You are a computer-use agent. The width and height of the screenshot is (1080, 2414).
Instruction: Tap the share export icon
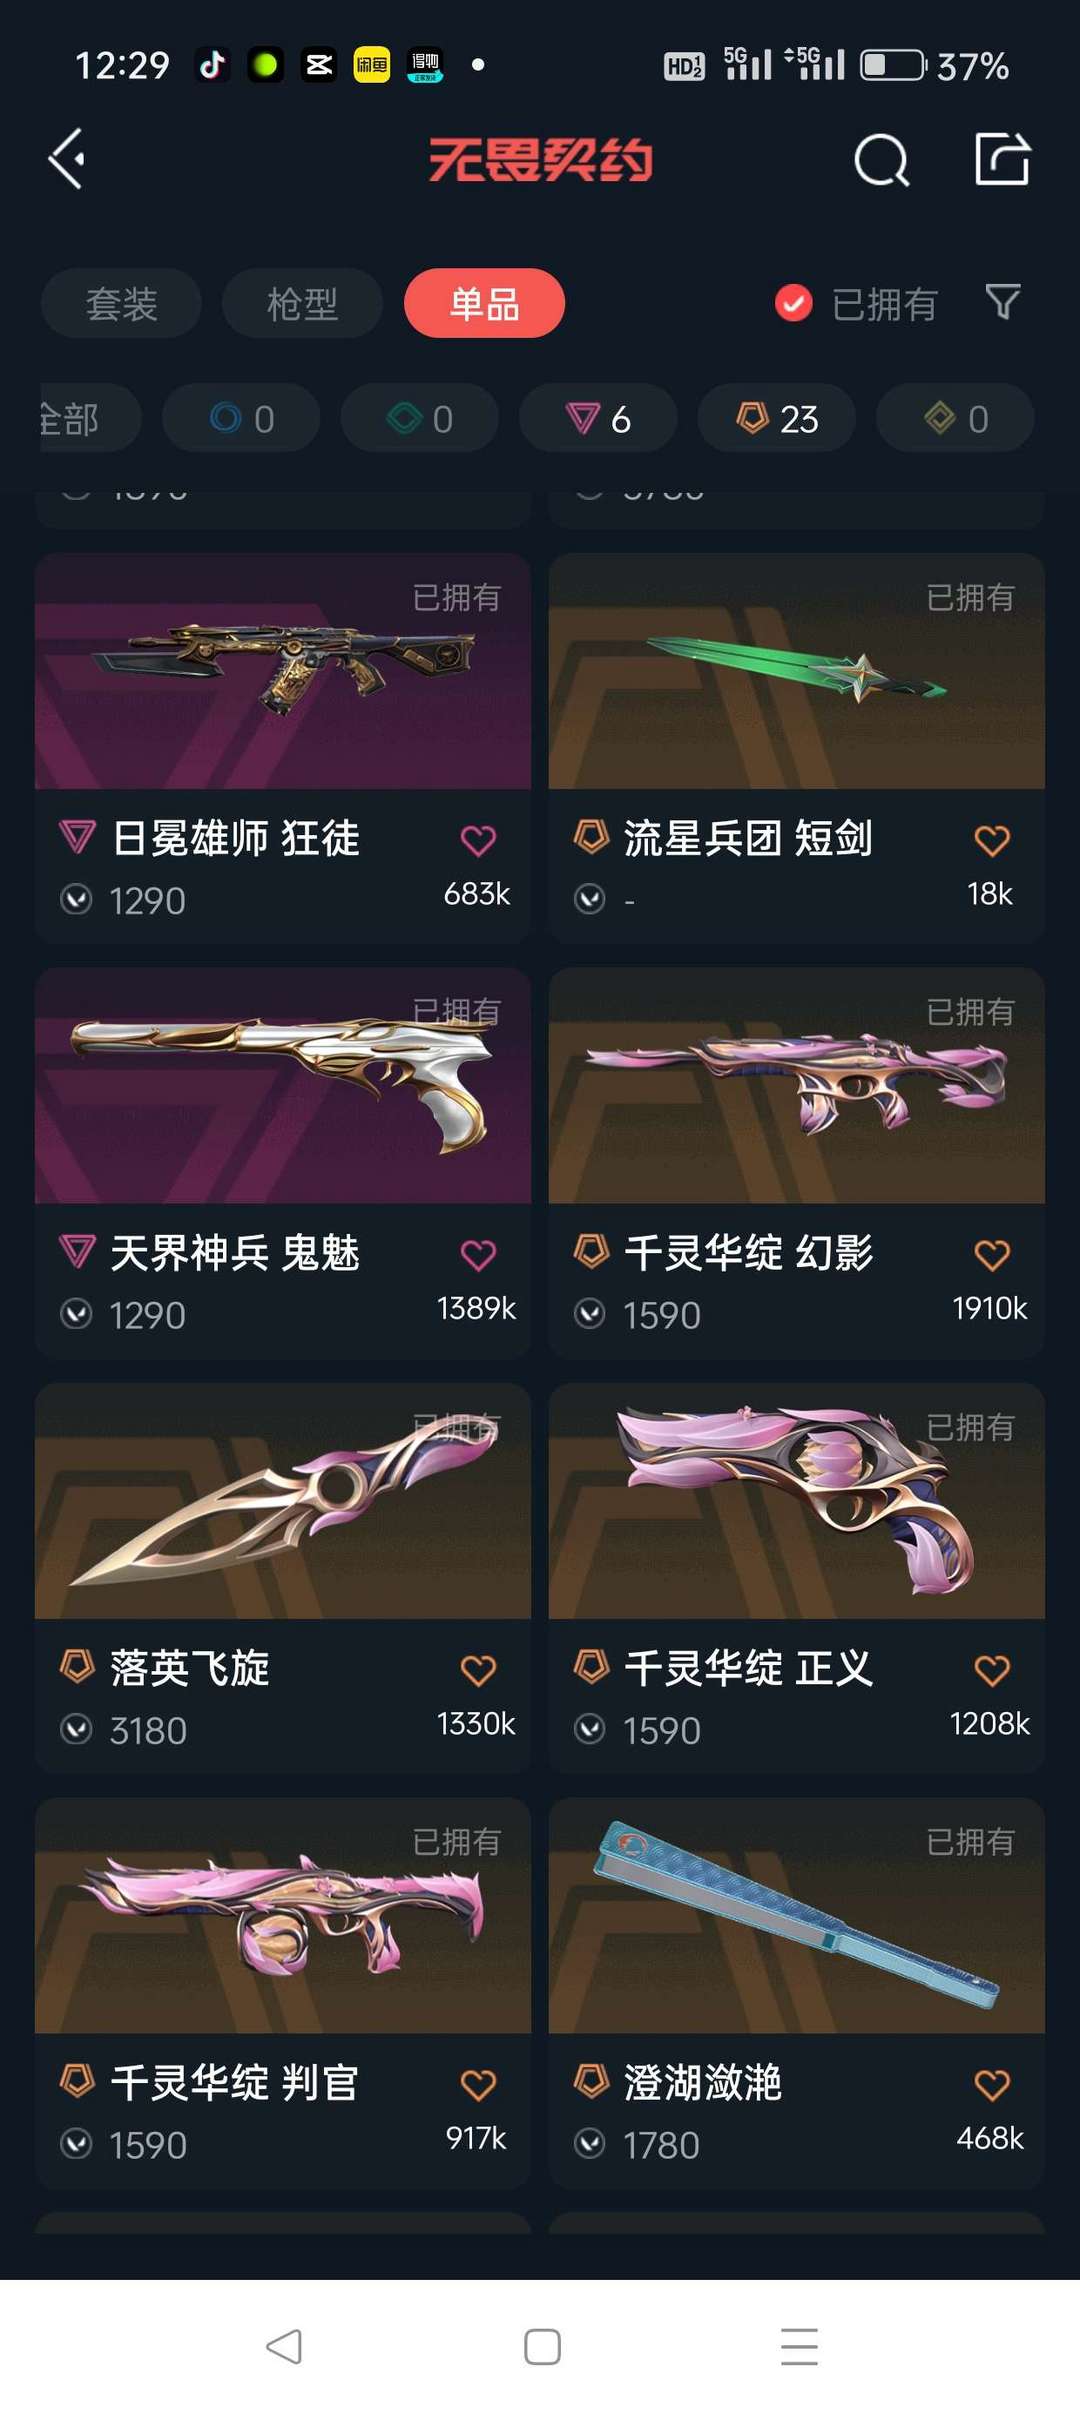coord(1002,159)
